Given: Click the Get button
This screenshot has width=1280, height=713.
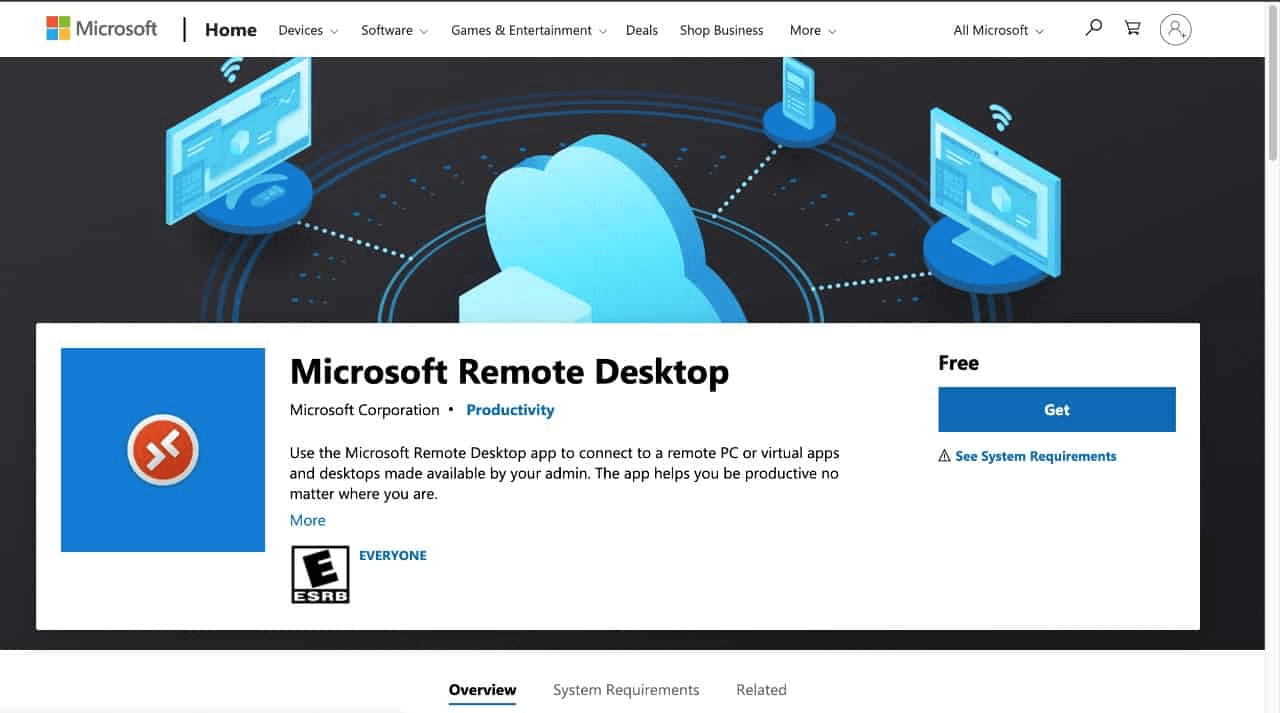Looking at the screenshot, I should tap(1056, 409).
